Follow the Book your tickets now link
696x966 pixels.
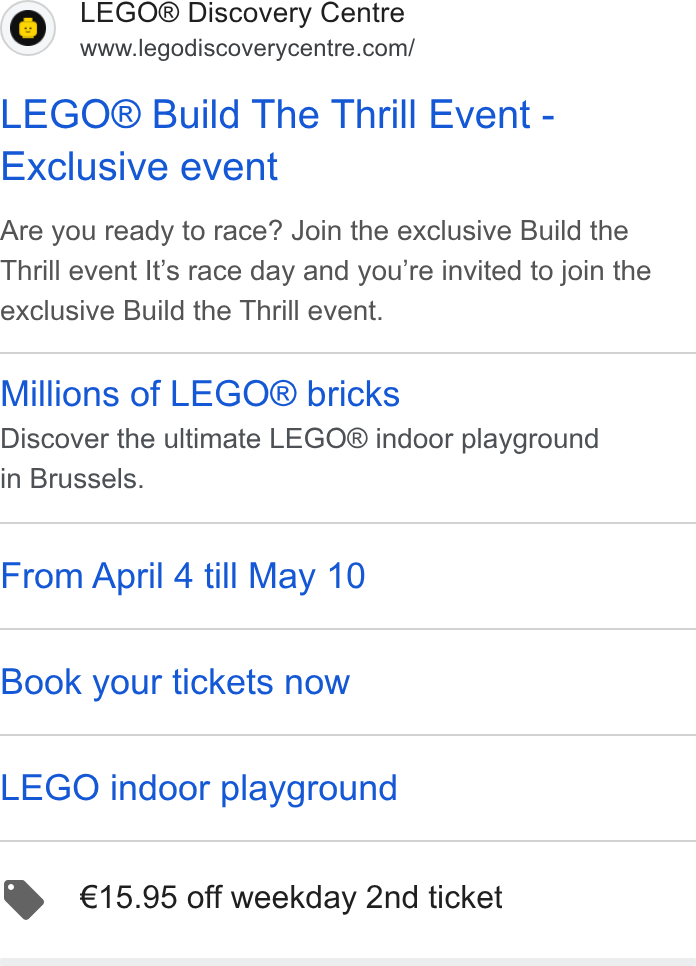coord(175,682)
